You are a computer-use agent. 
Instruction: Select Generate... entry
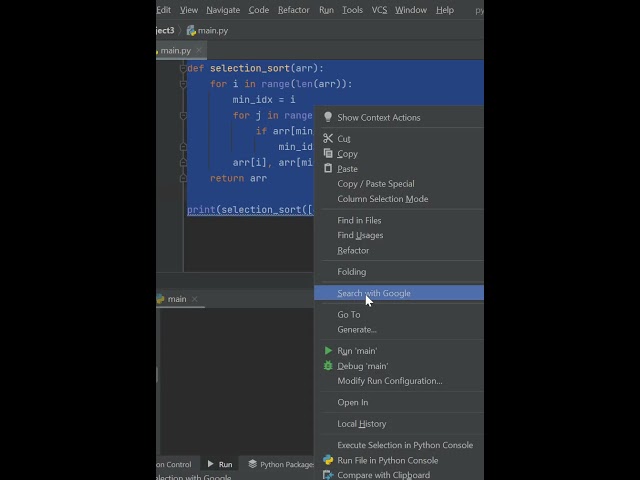pos(399,329)
